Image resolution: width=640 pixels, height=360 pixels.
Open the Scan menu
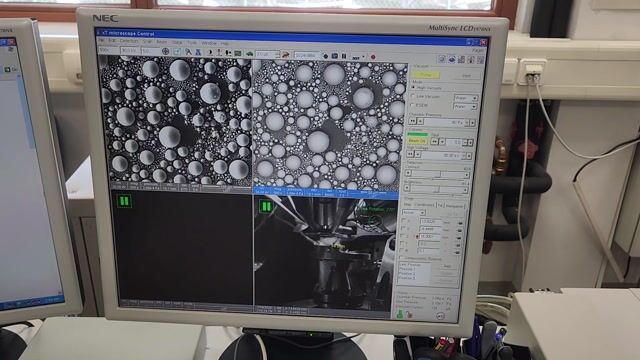[147, 42]
